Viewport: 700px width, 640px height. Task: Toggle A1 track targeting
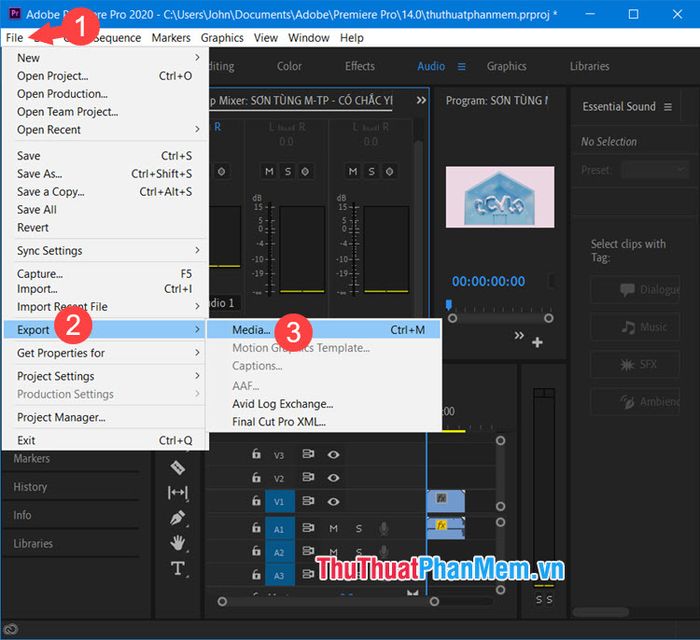coord(279,529)
